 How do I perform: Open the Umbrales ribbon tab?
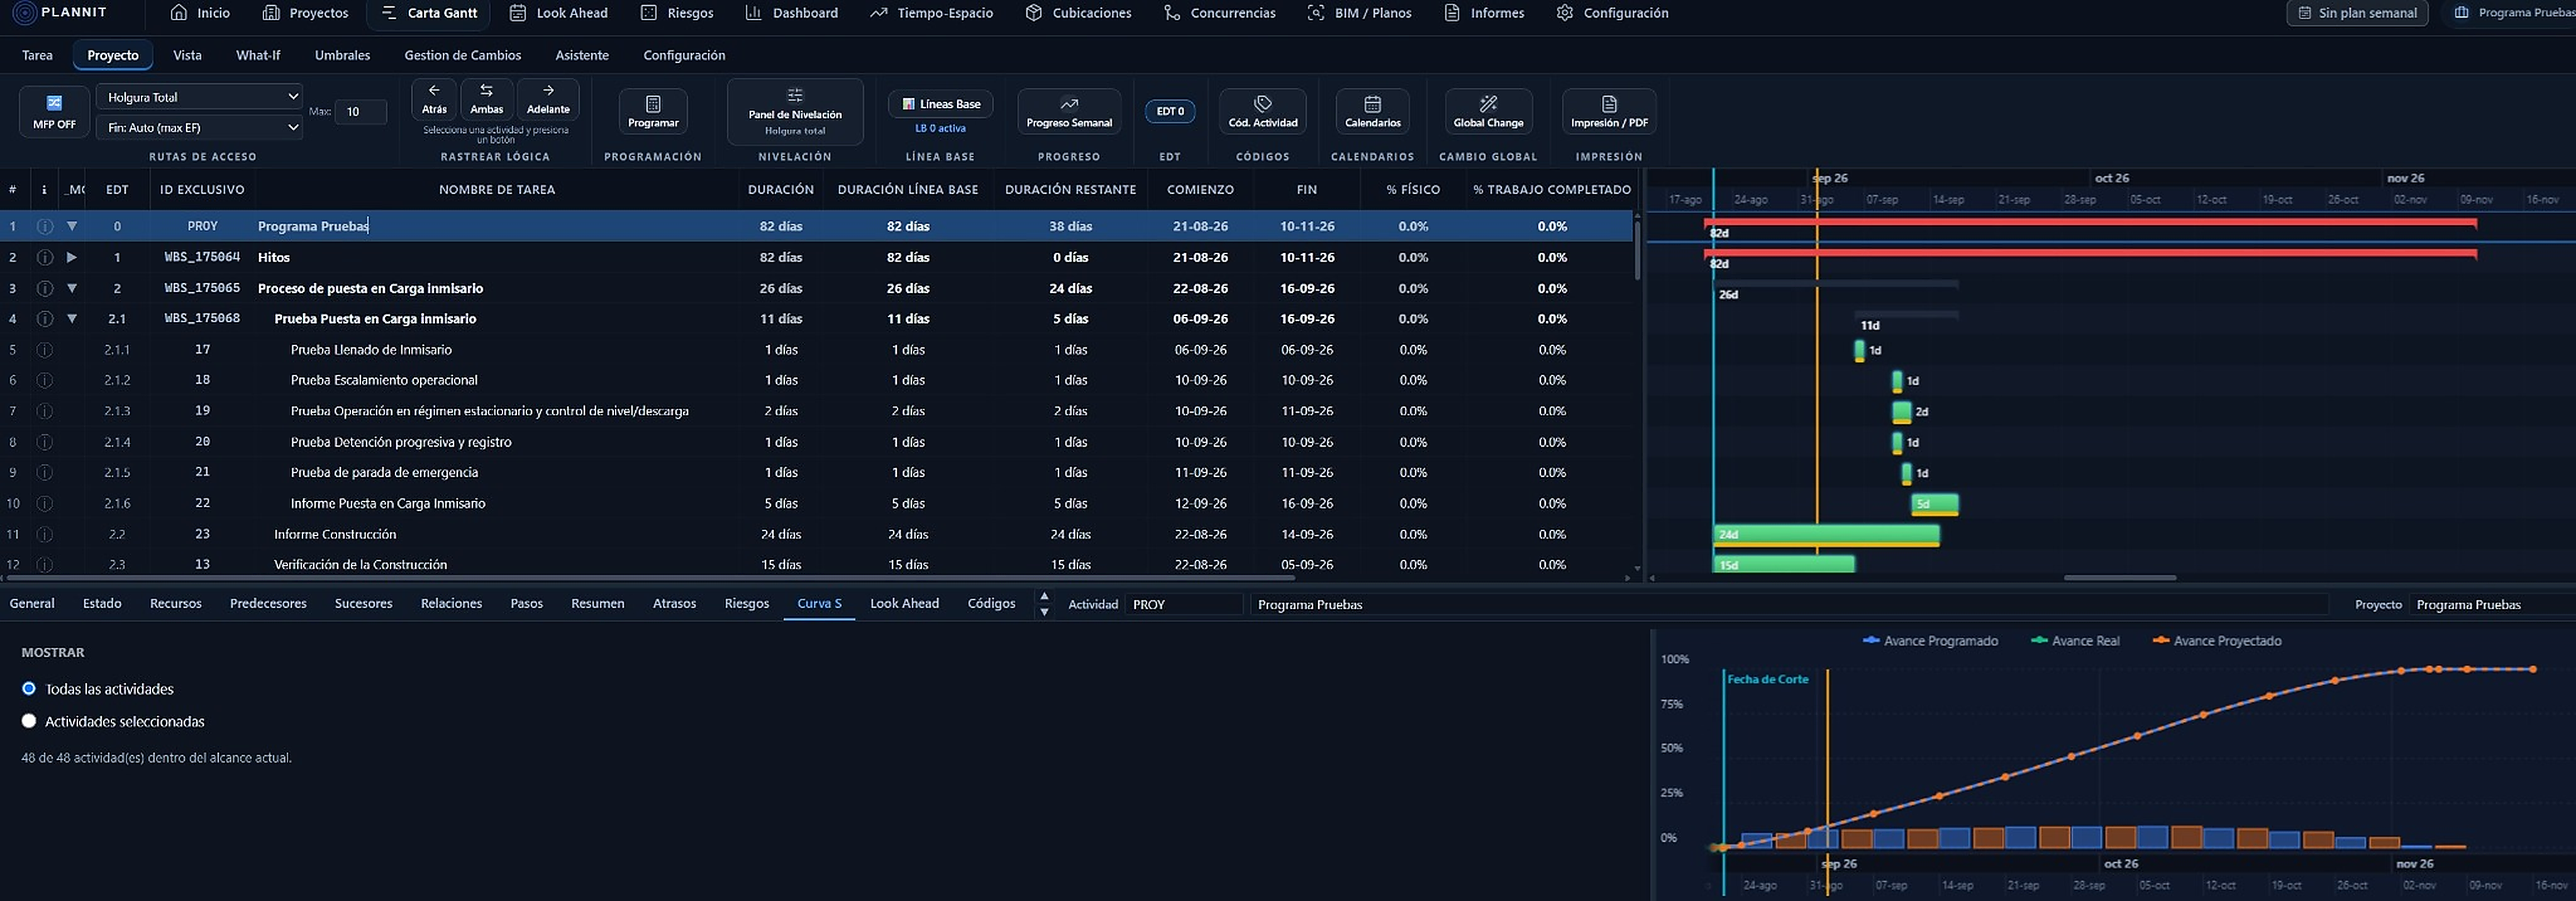coord(342,55)
